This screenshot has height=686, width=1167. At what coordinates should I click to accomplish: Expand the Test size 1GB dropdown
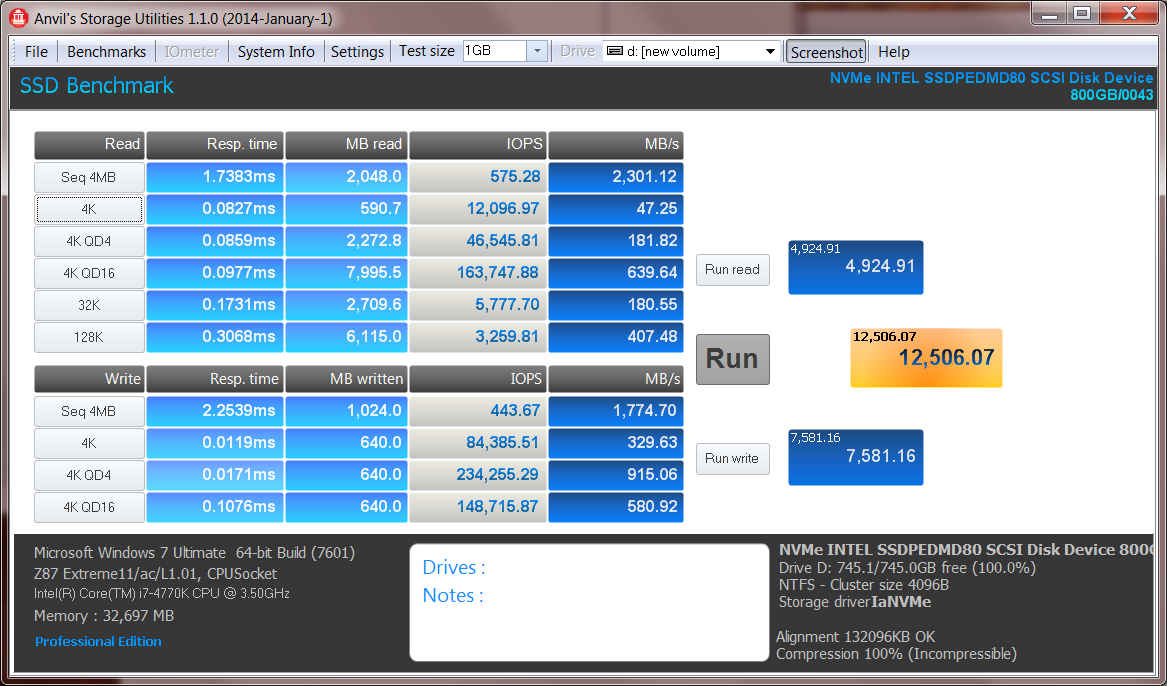536,51
